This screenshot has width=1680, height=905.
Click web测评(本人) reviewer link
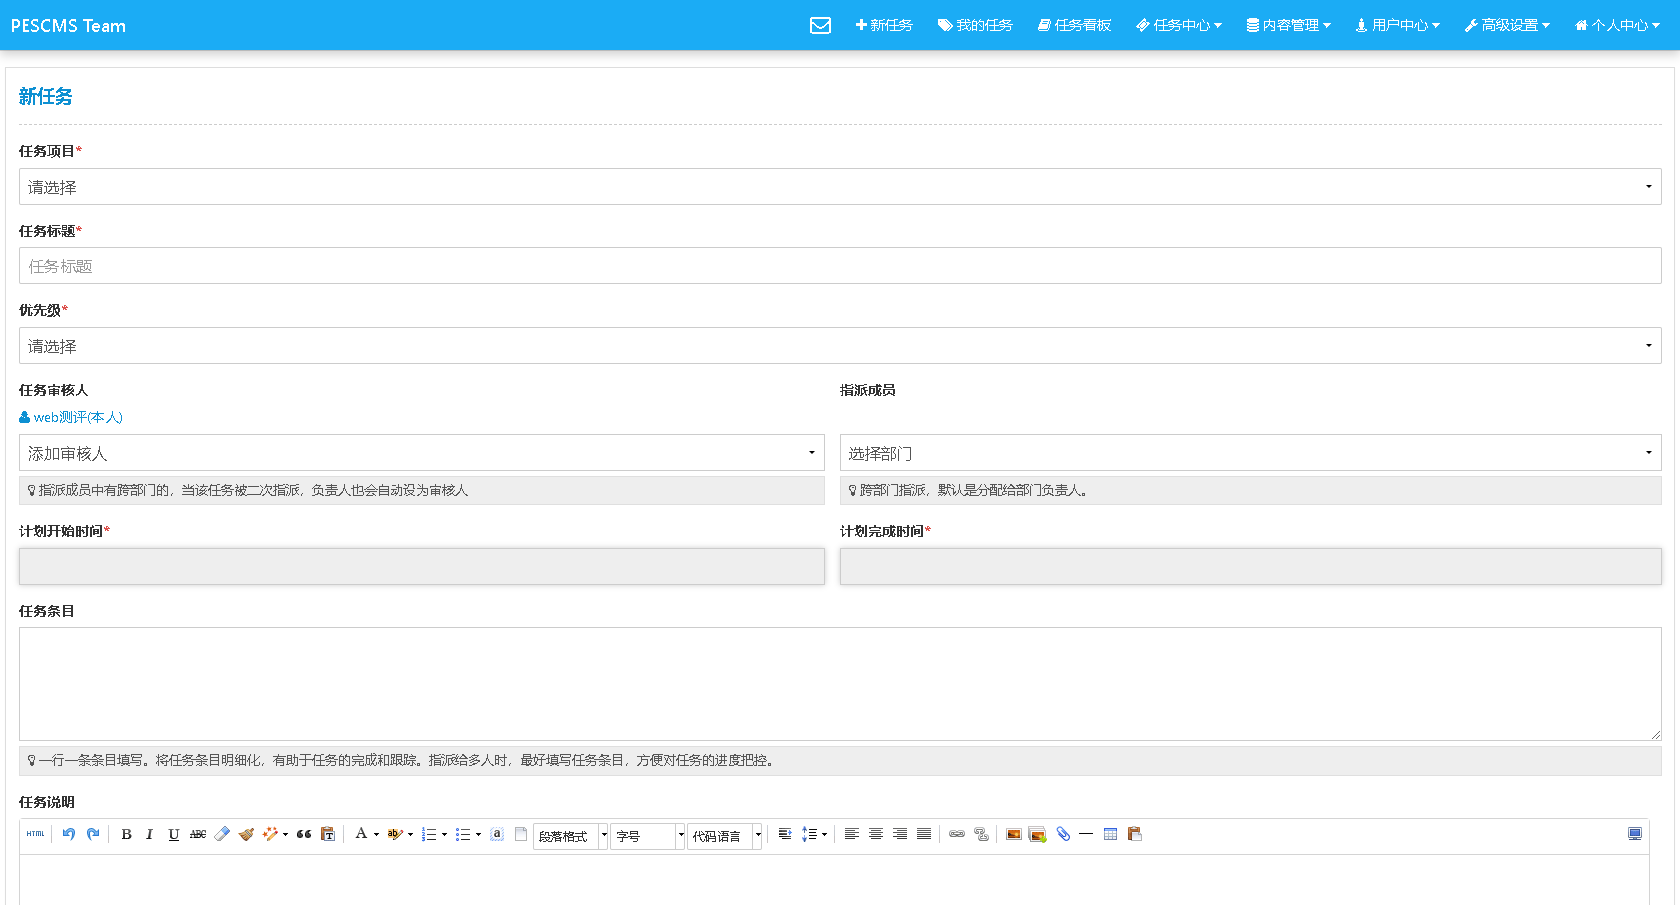click(71, 417)
